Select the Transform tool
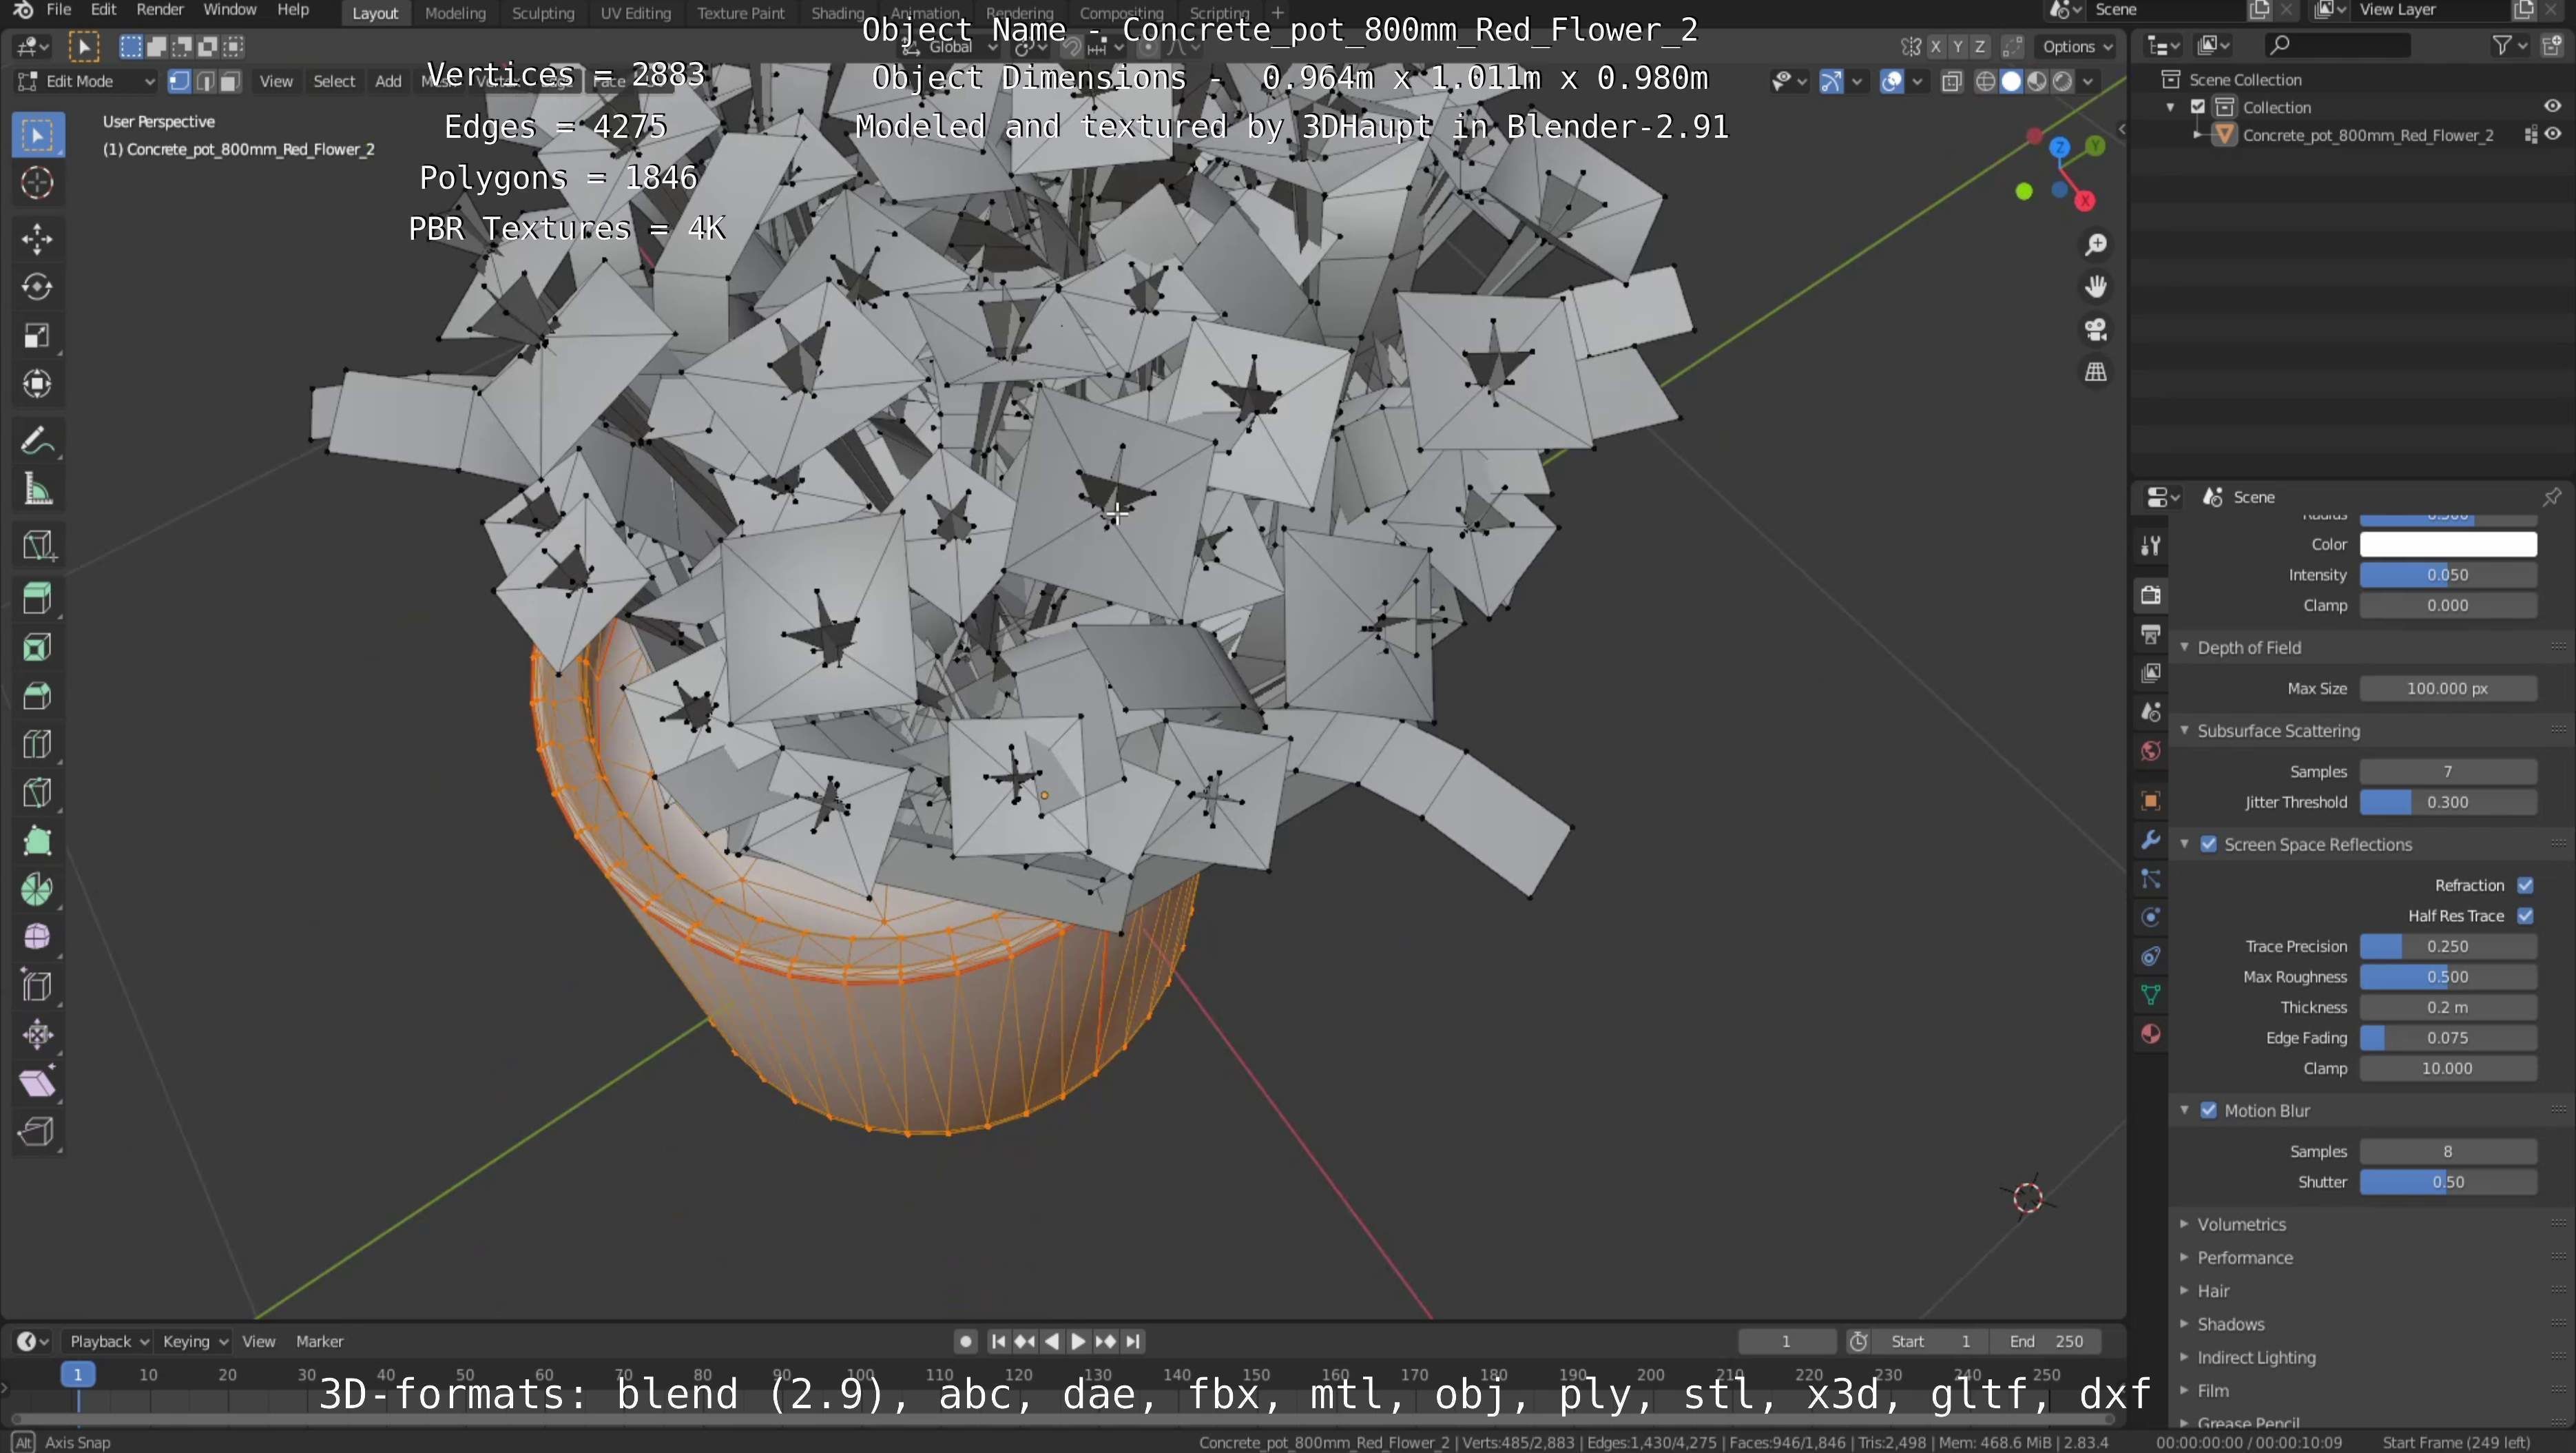Image resolution: width=2576 pixels, height=1453 pixels. [38, 384]
